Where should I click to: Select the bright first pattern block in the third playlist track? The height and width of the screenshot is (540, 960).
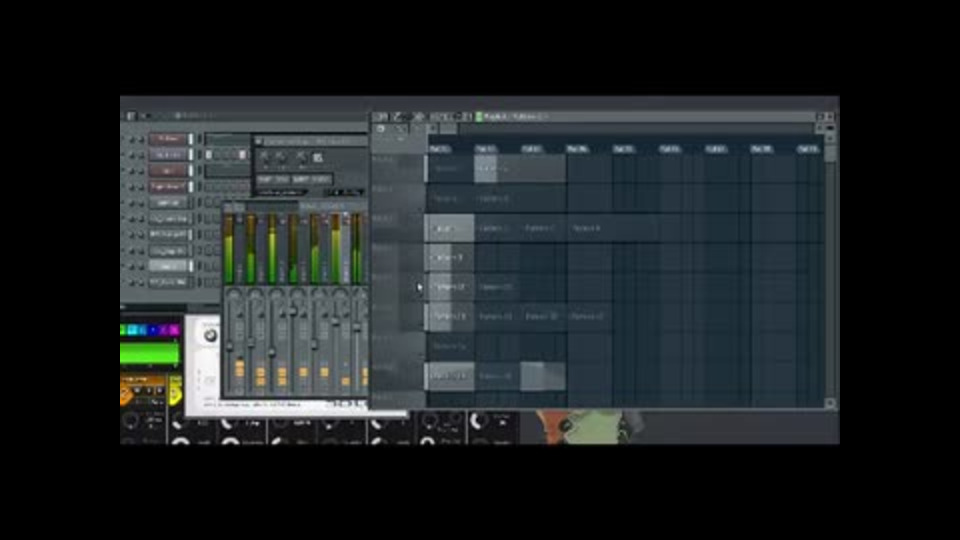[449, 228]
